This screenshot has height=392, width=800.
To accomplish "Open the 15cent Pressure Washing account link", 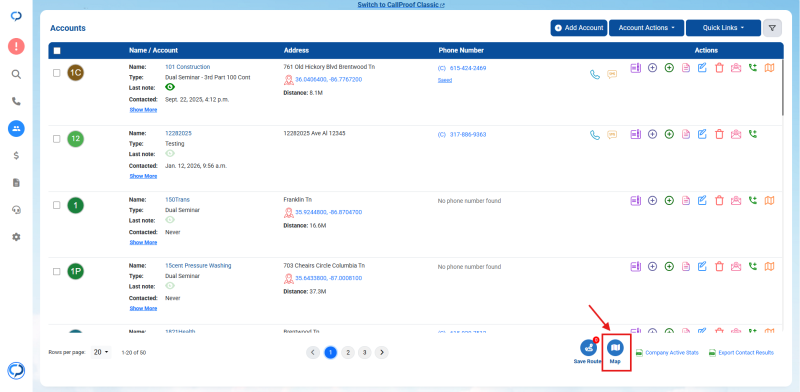I will click(198, 265).
